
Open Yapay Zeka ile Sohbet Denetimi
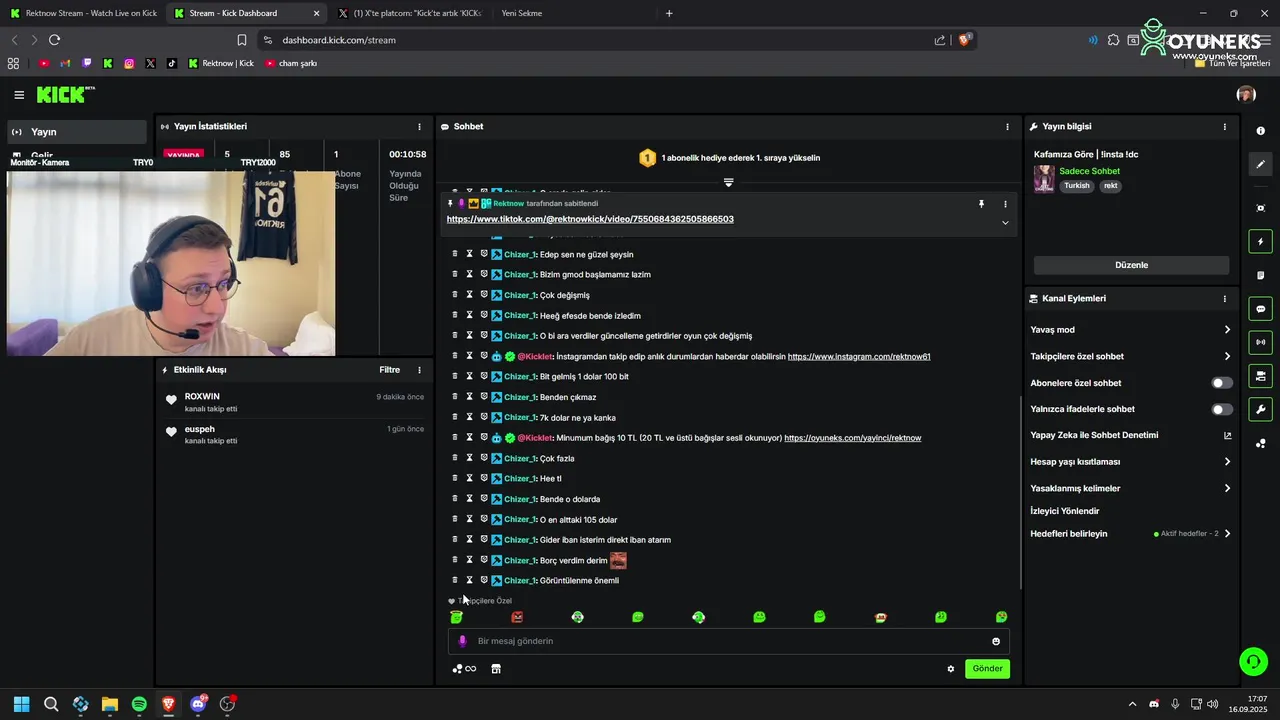[x=1131, y=436]
